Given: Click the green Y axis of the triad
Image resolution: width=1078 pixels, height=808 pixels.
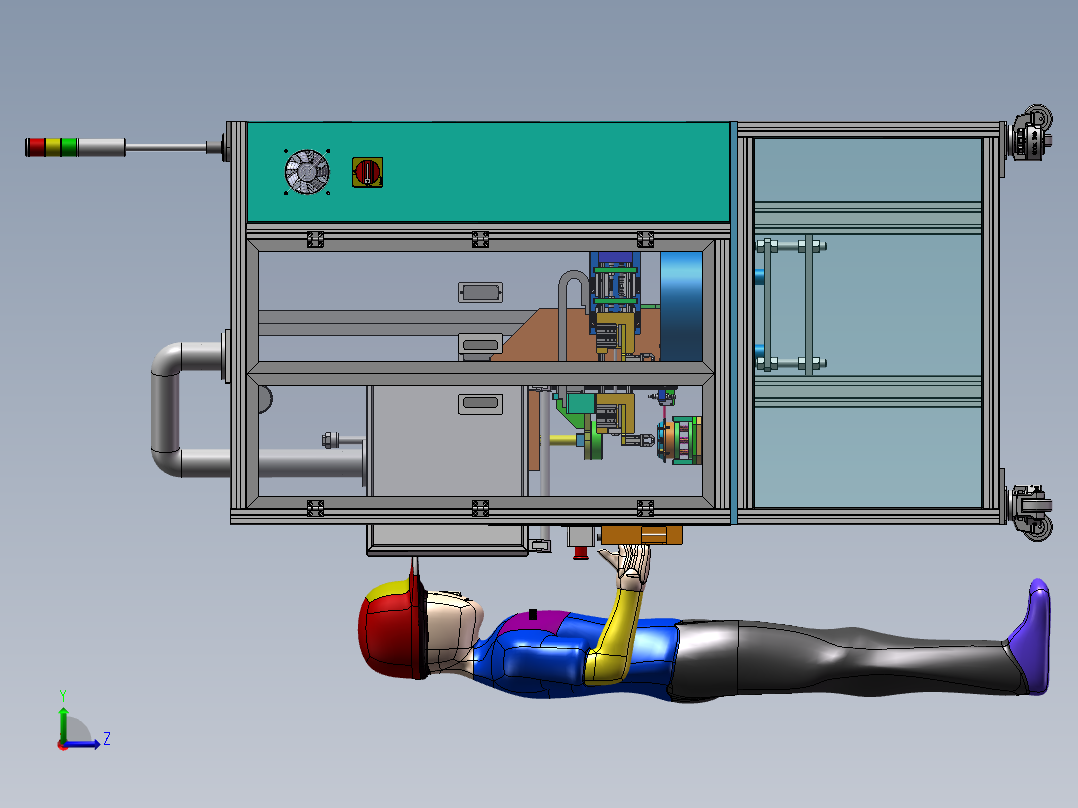Looking at the screenshot, I should tap(63, 723).
